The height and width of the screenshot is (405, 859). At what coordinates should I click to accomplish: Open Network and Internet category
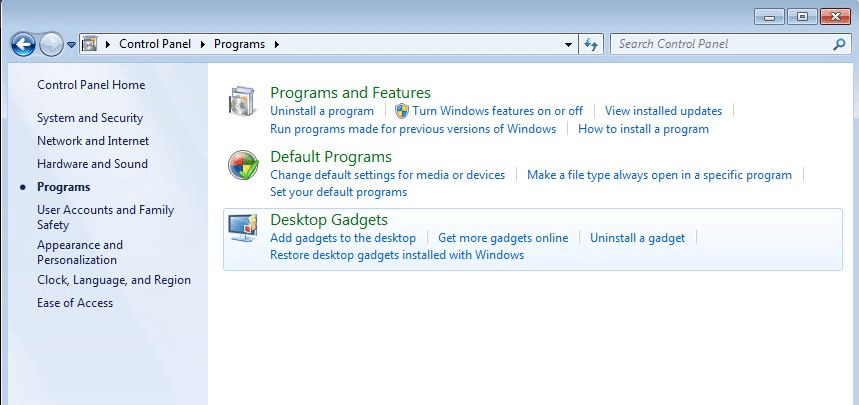pos(93,141)
